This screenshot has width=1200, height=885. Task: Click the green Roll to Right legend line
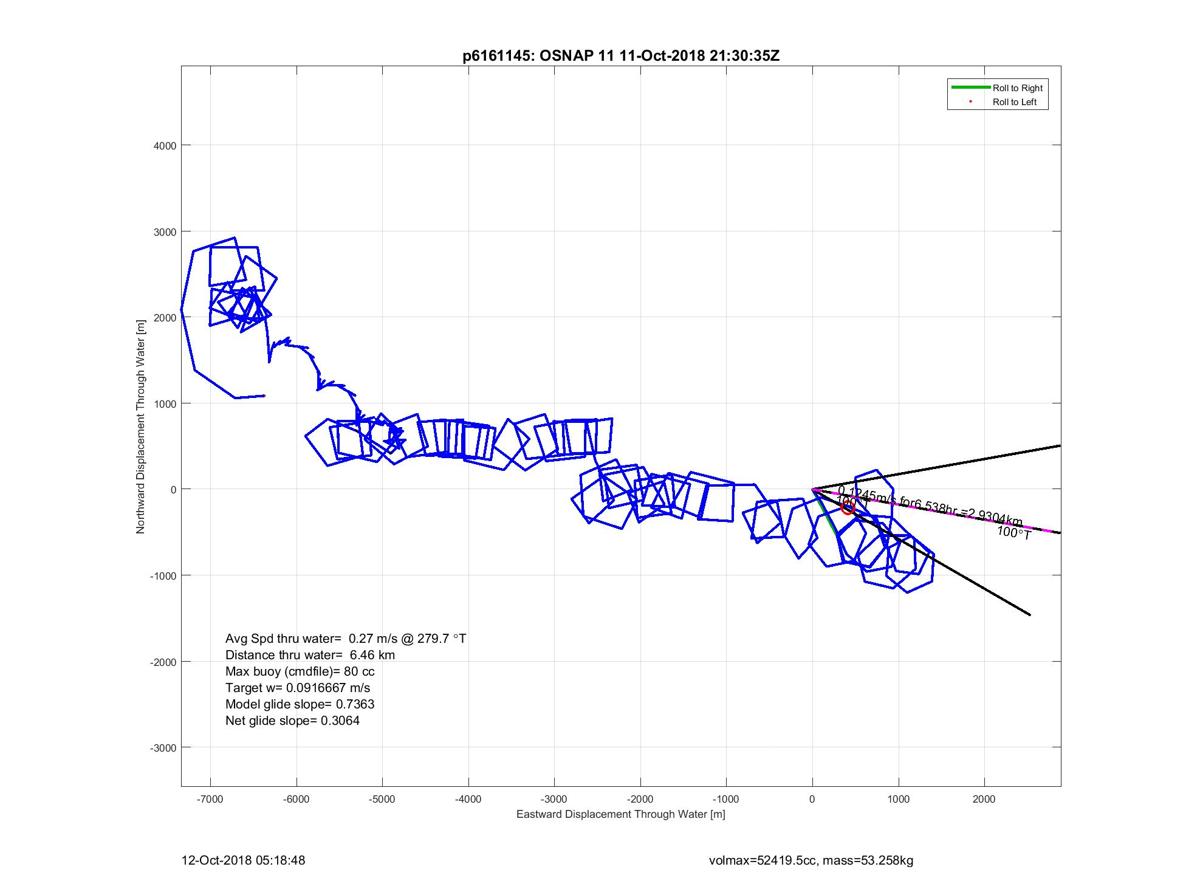[969, 88]
